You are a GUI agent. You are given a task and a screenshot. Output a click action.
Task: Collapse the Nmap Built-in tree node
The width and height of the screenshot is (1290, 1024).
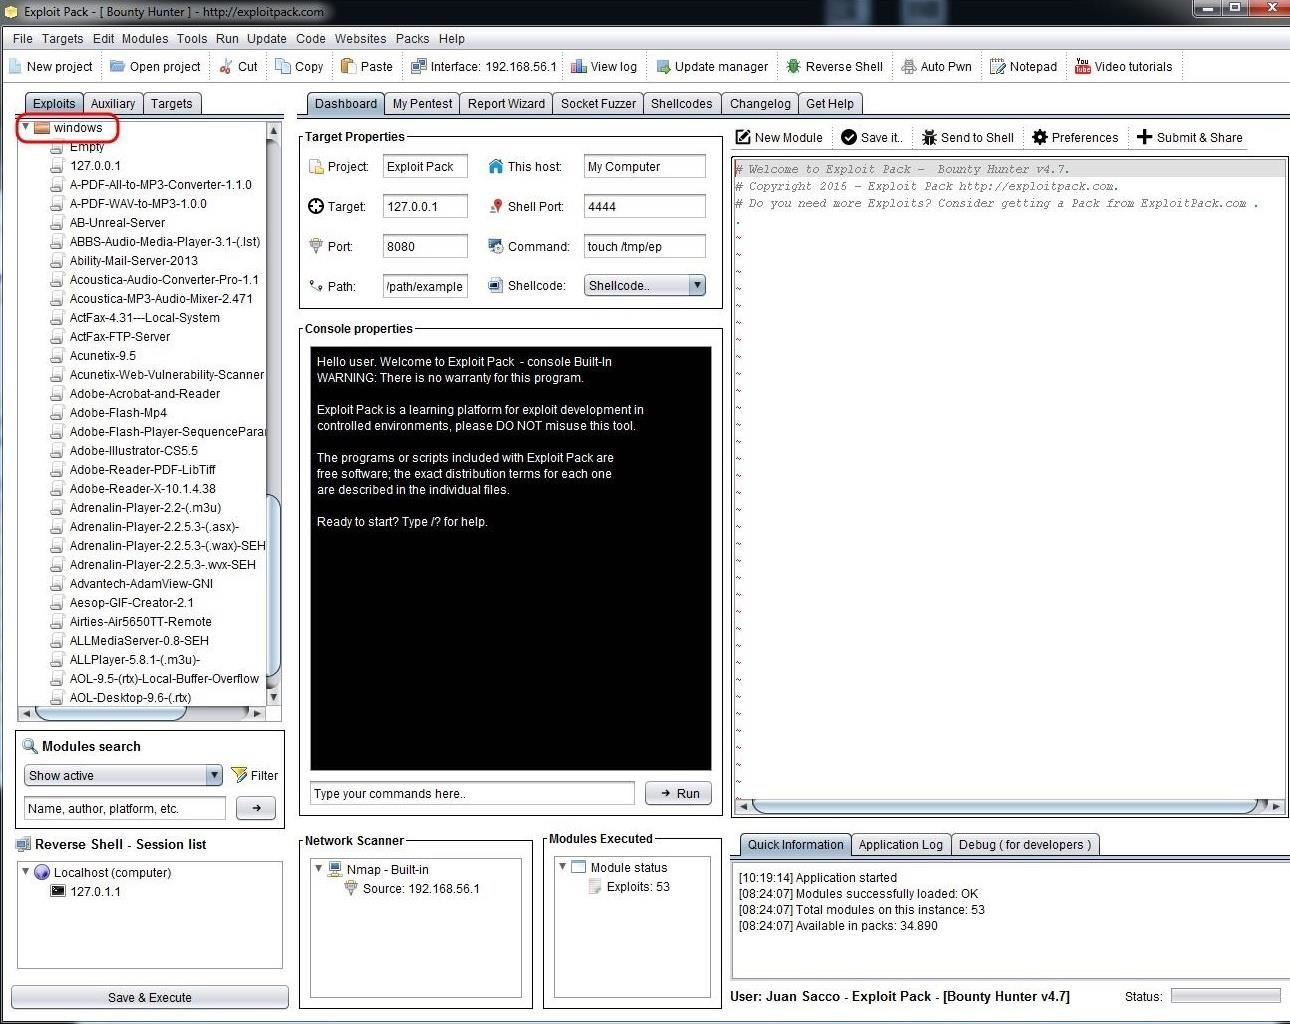pyautogui.click(x=319, y=869)
